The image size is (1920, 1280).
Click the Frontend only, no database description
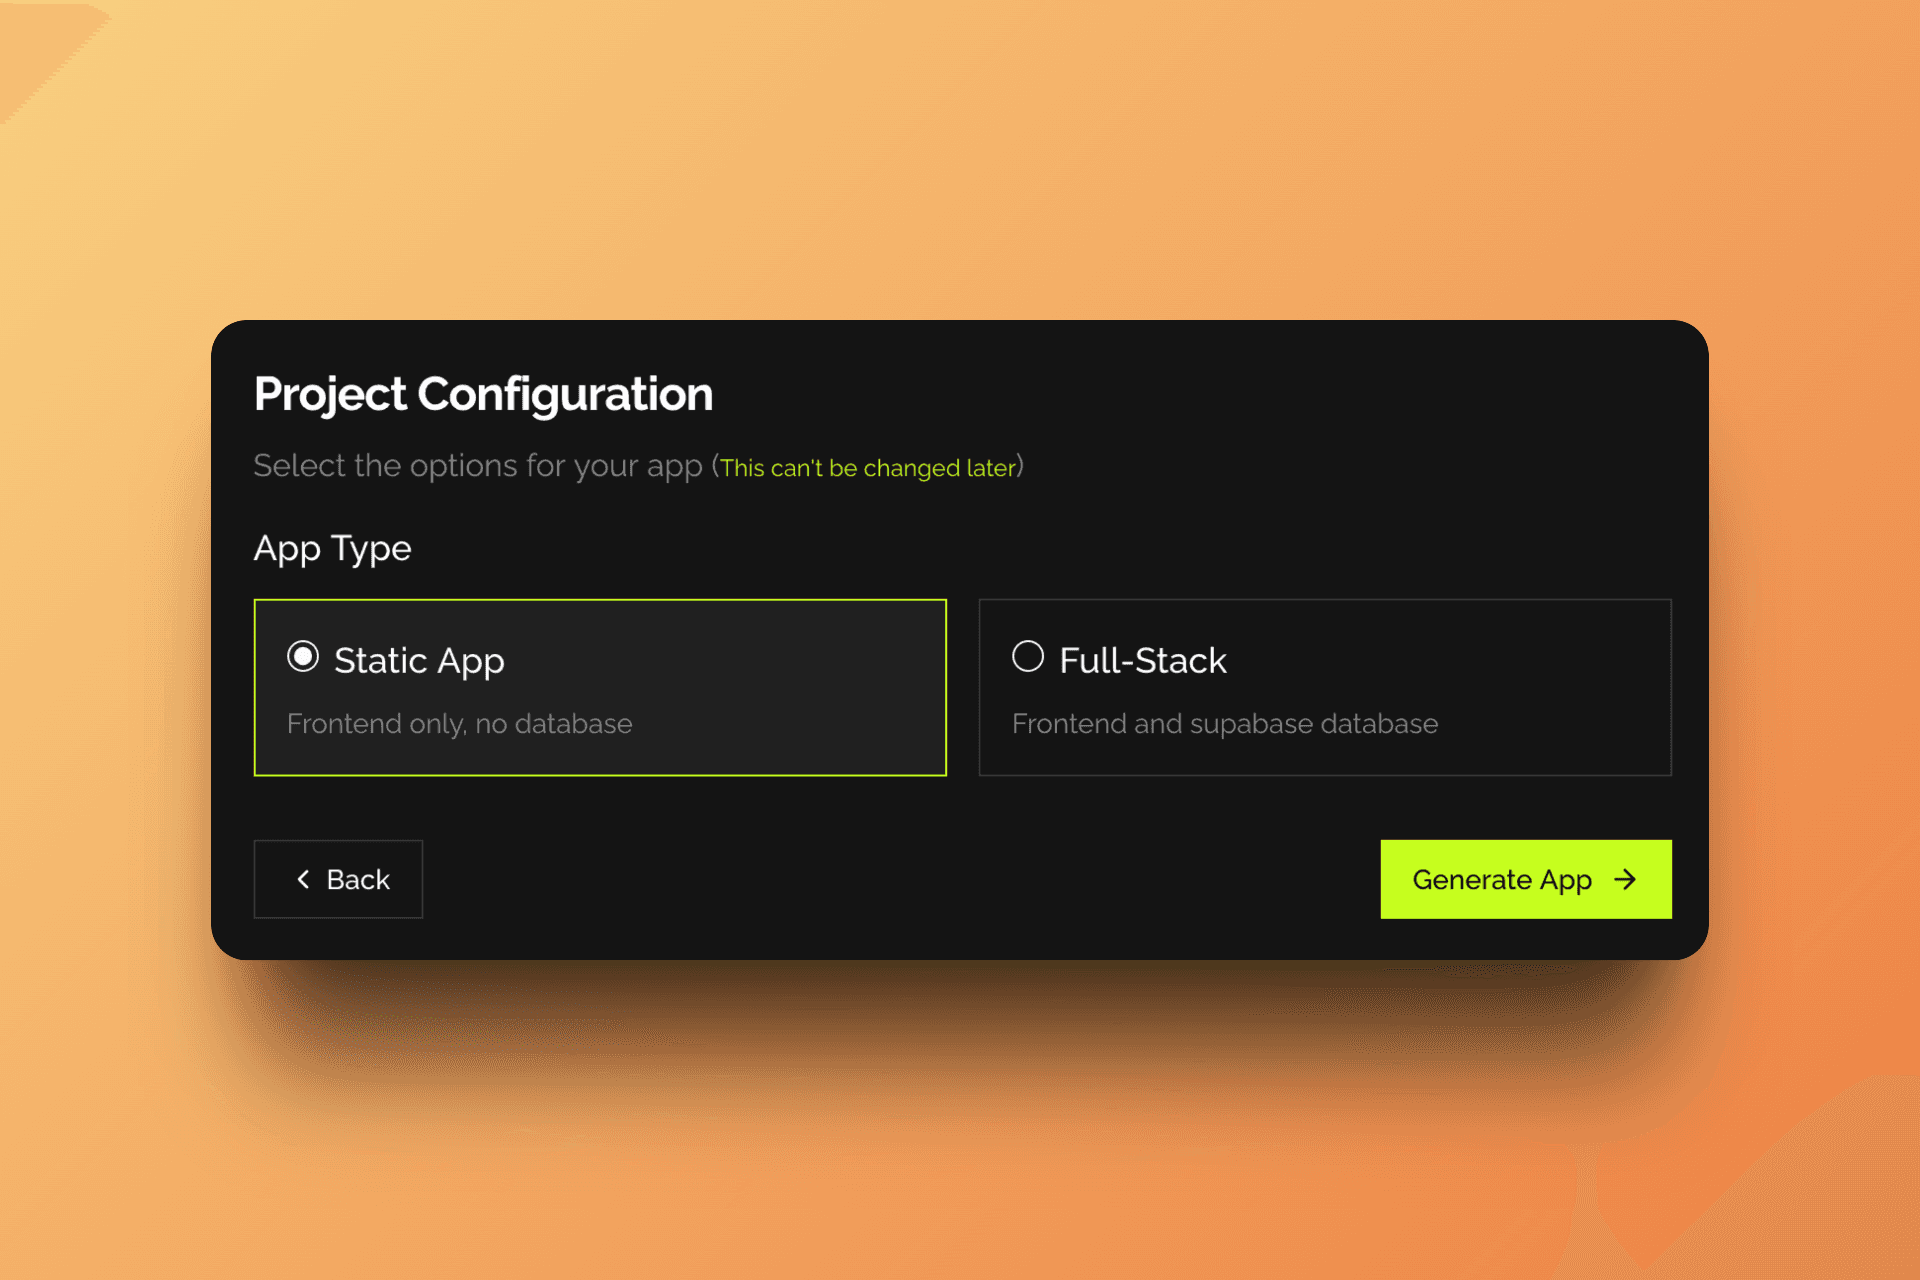(x=460, y=723)
